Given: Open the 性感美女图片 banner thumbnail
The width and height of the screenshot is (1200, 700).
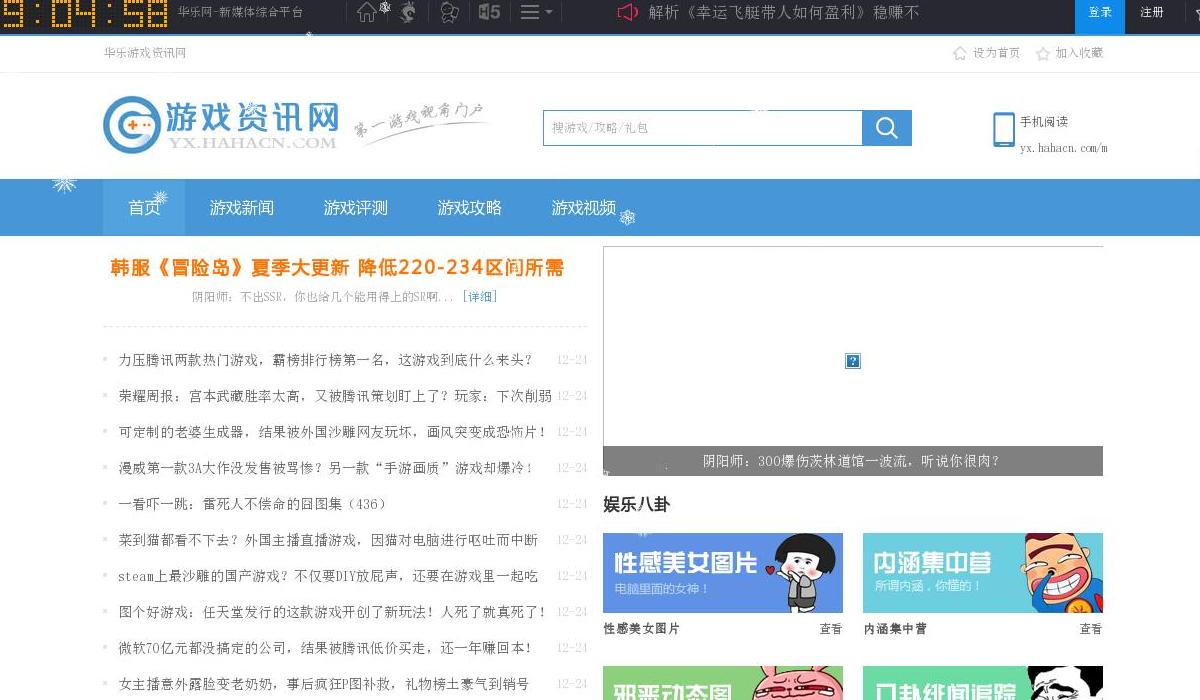Looking at the screenshot, I should (x=723, y=573).
